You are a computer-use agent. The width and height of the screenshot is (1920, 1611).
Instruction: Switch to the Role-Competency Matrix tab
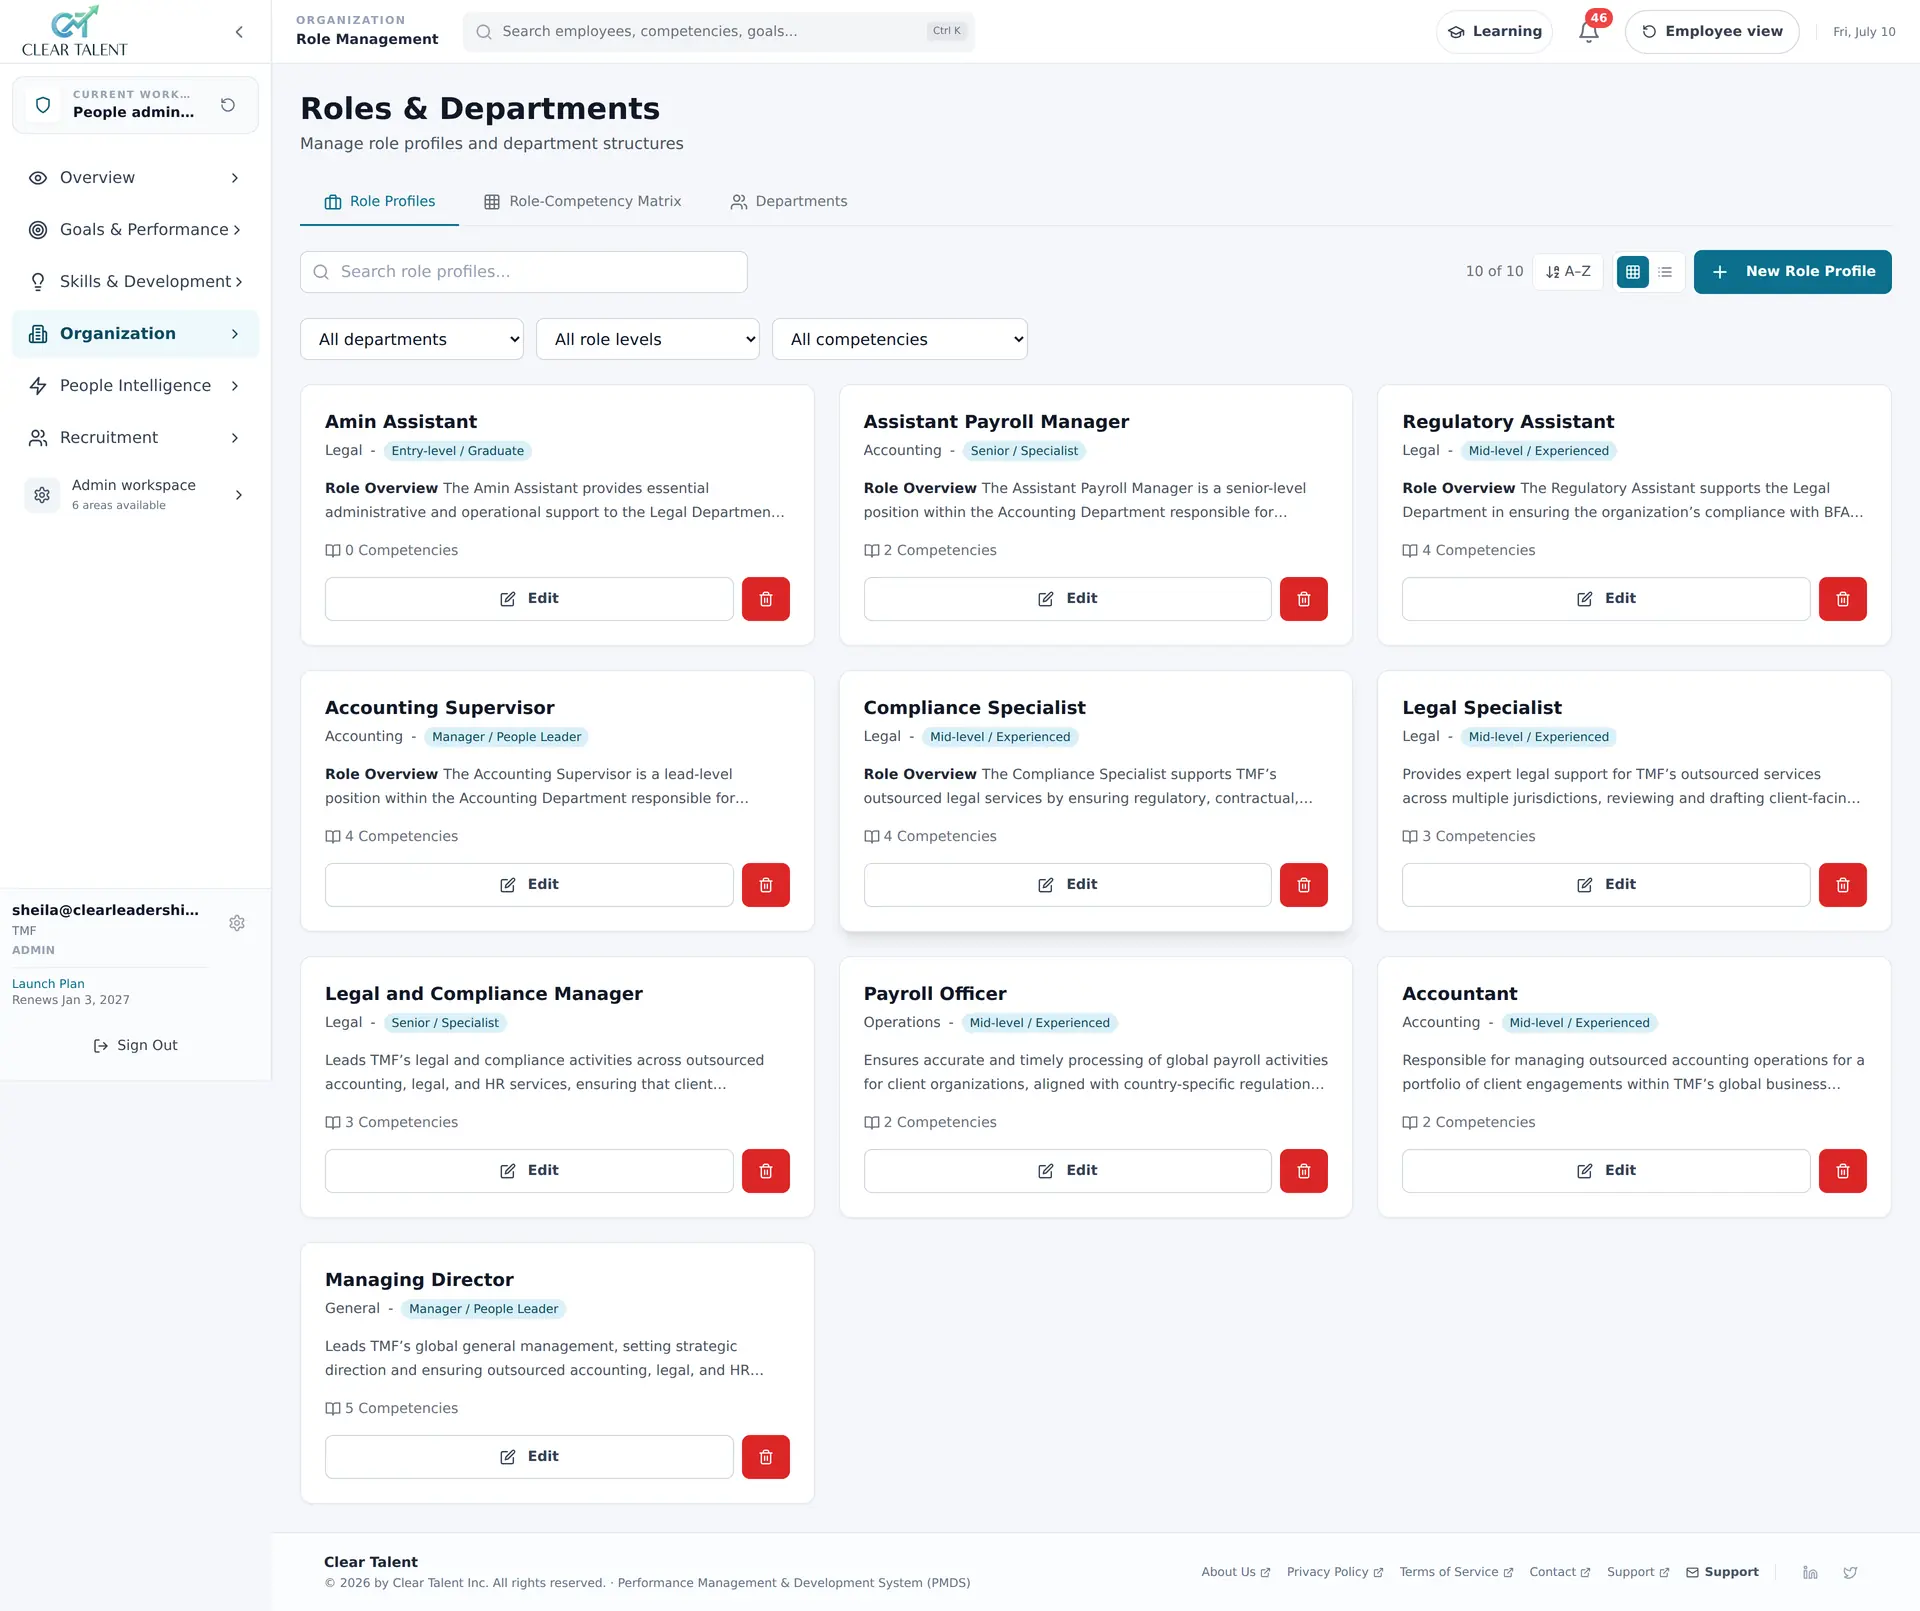click(583, 202)
